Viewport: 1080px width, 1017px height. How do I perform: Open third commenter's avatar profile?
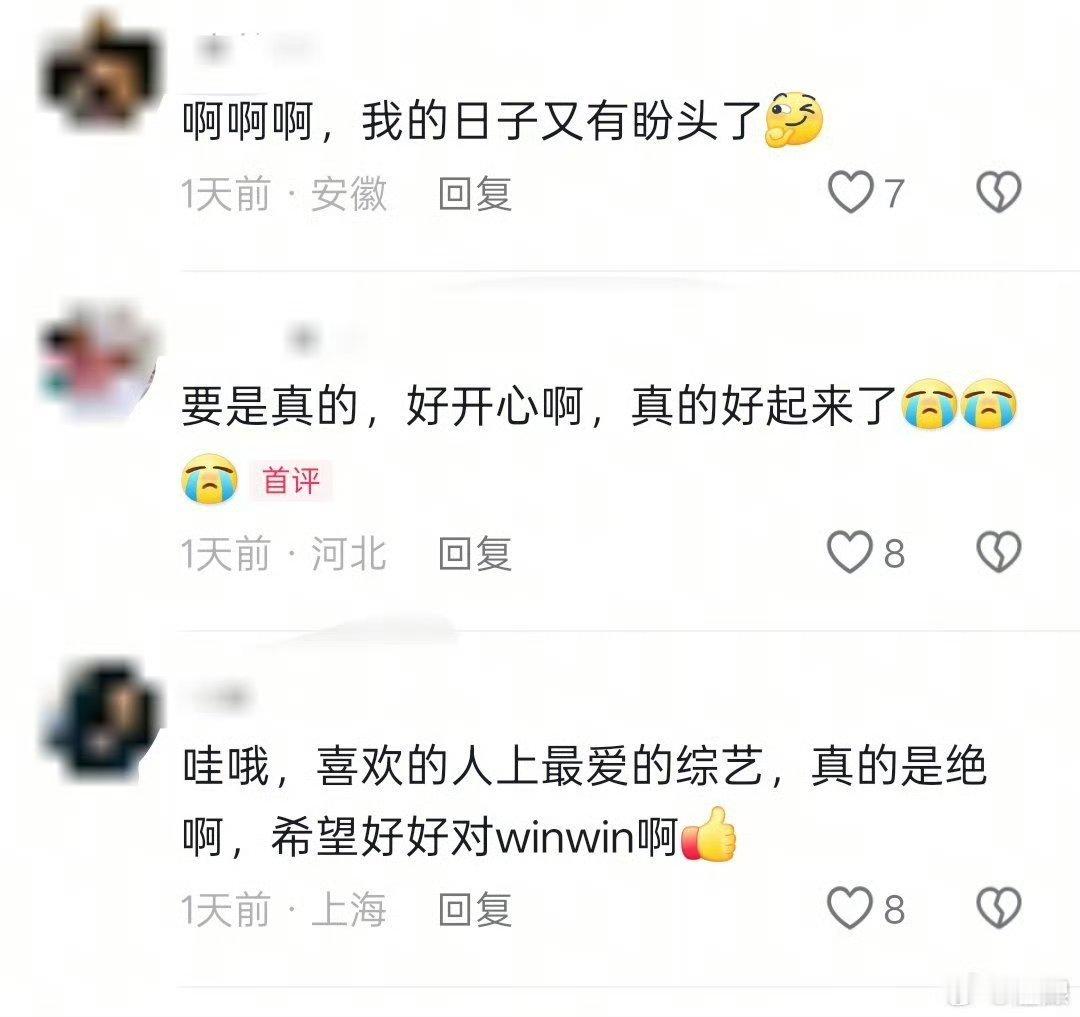click(103, 720)
